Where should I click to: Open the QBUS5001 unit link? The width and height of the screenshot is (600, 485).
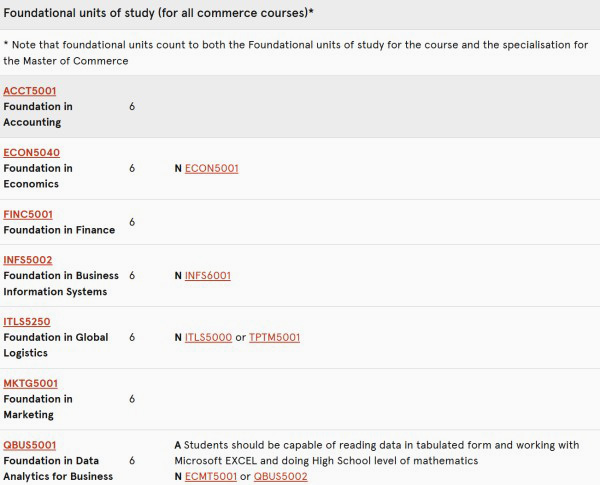tap(29, 445)
